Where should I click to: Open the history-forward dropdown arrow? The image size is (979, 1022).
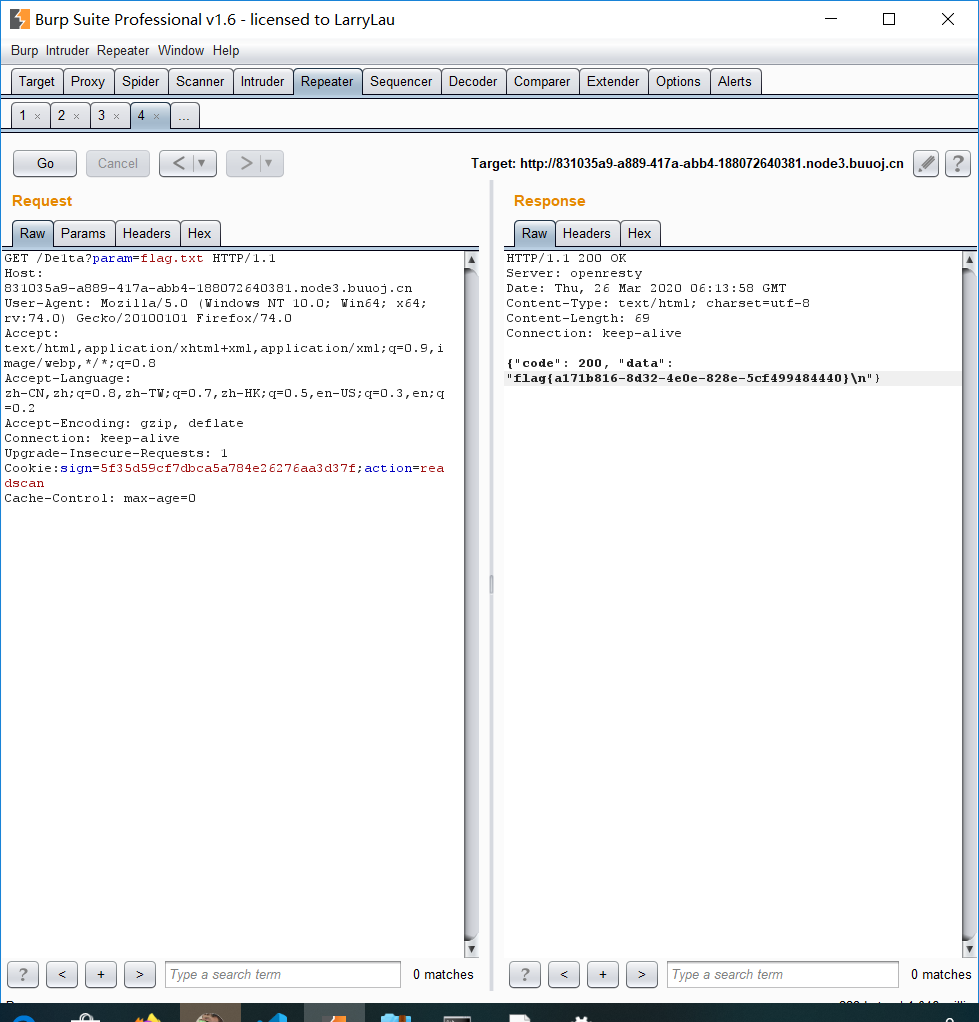point(269,163)
